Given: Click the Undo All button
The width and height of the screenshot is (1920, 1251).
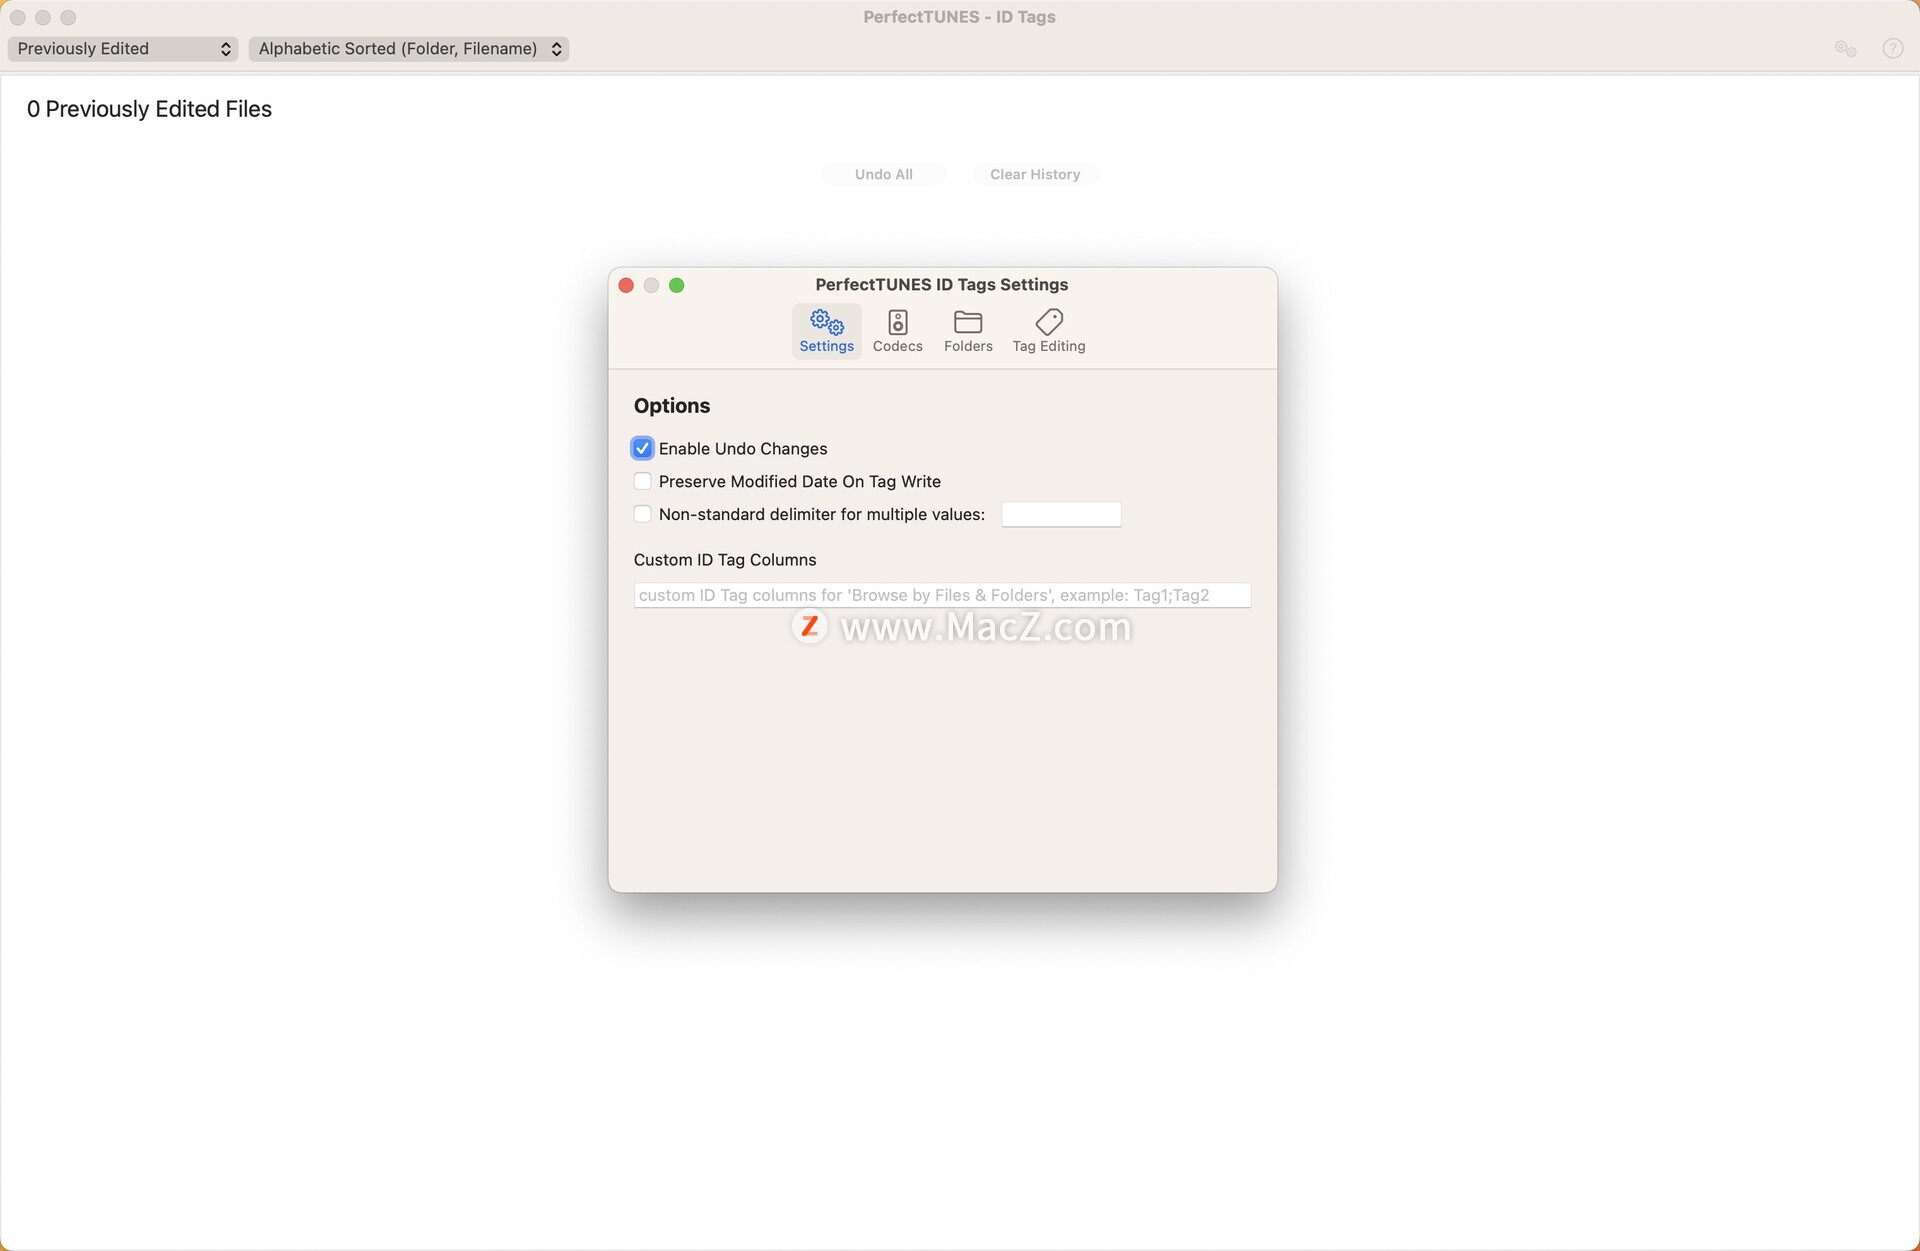Looking at the screenshot, I should [884, 174].
